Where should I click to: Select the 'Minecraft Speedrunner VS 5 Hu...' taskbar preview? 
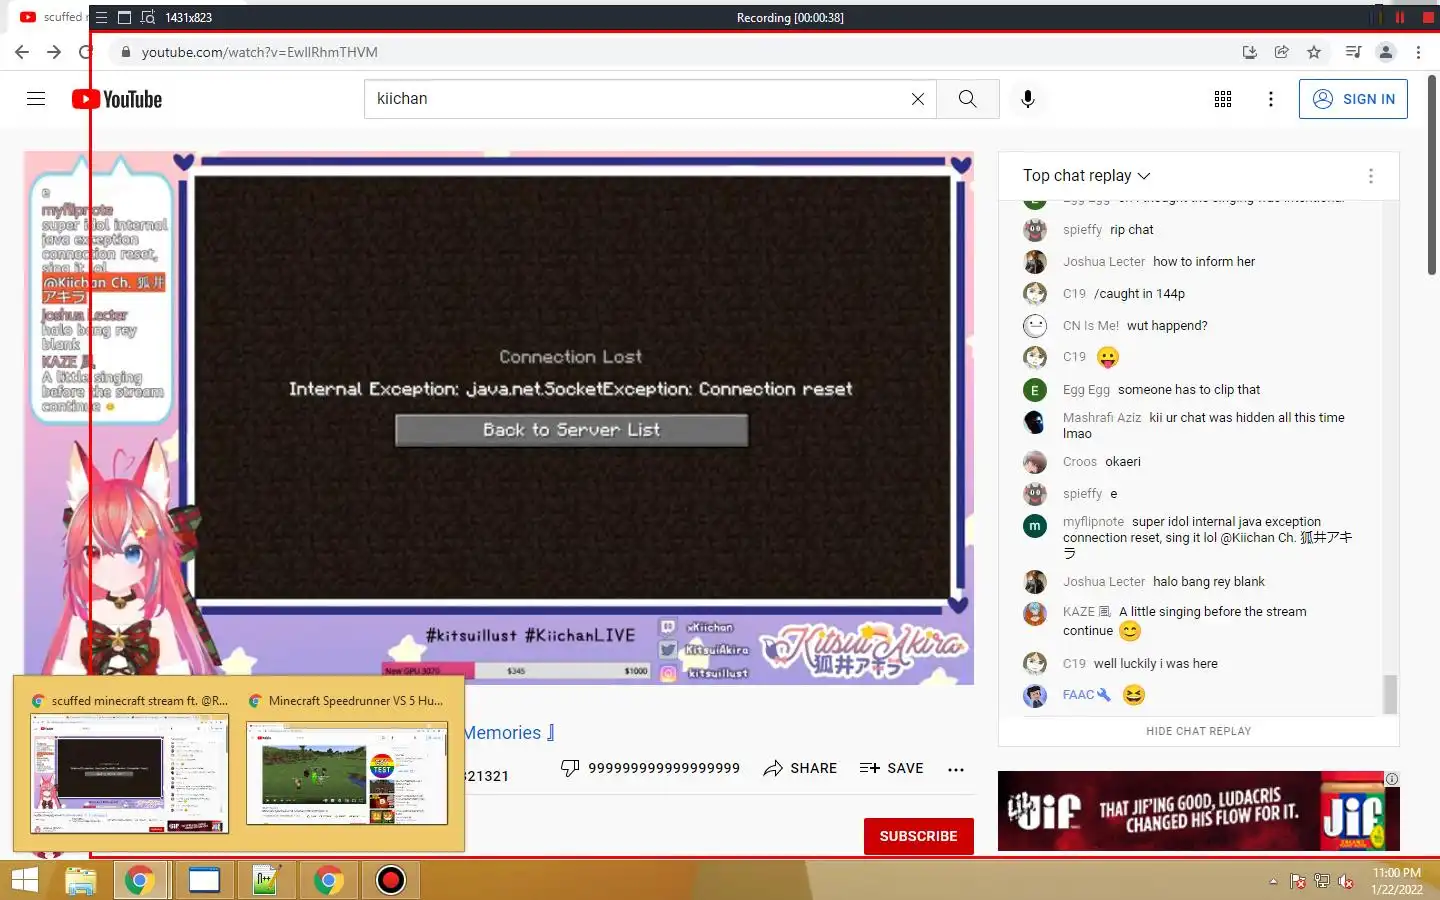tap(347, 763)
